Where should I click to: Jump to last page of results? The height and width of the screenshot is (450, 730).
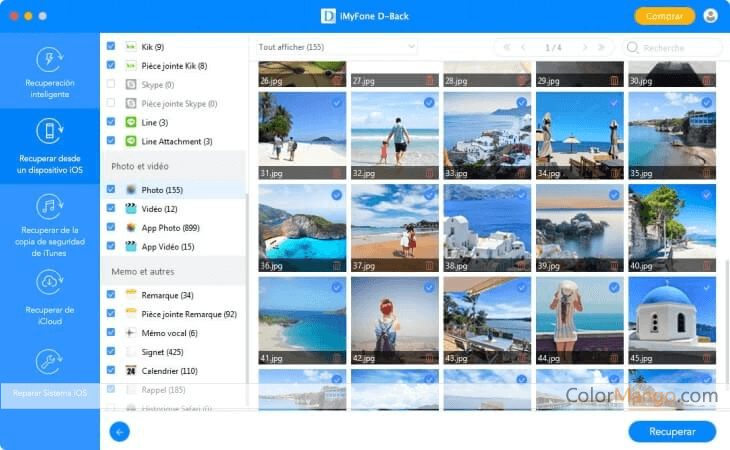coord(601,47)
